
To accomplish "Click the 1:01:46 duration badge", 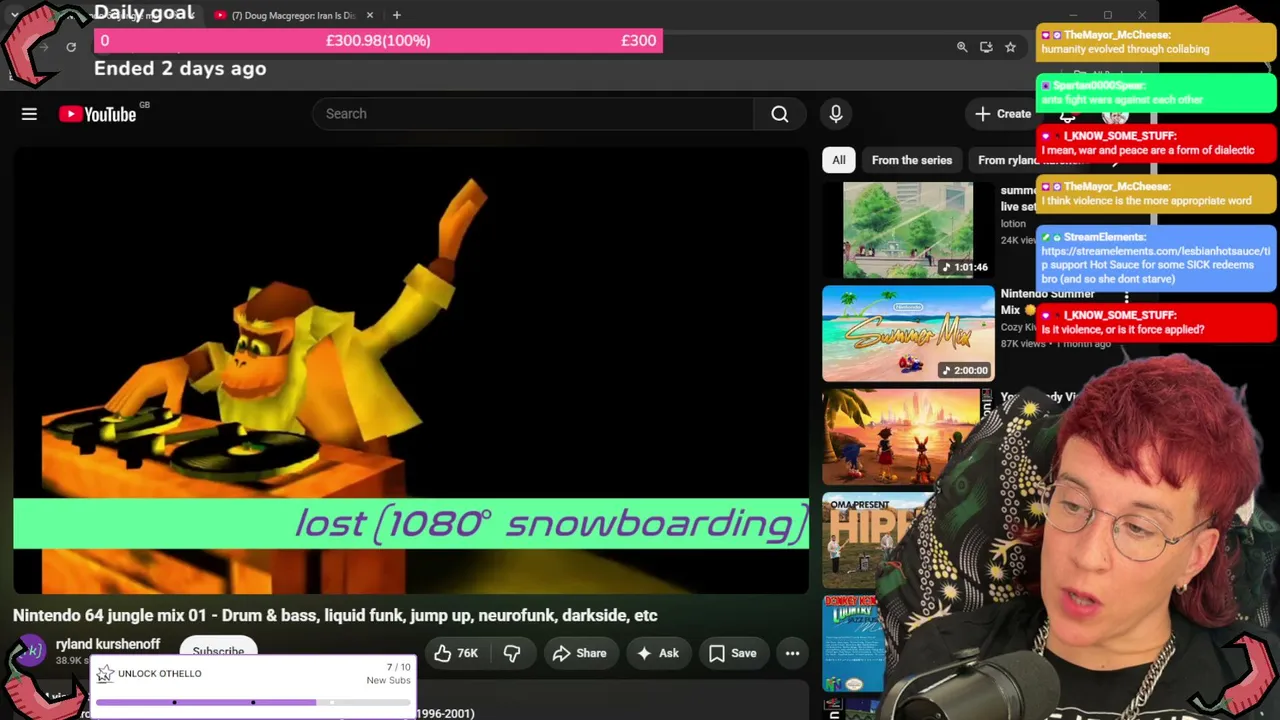I will [964, 267].
